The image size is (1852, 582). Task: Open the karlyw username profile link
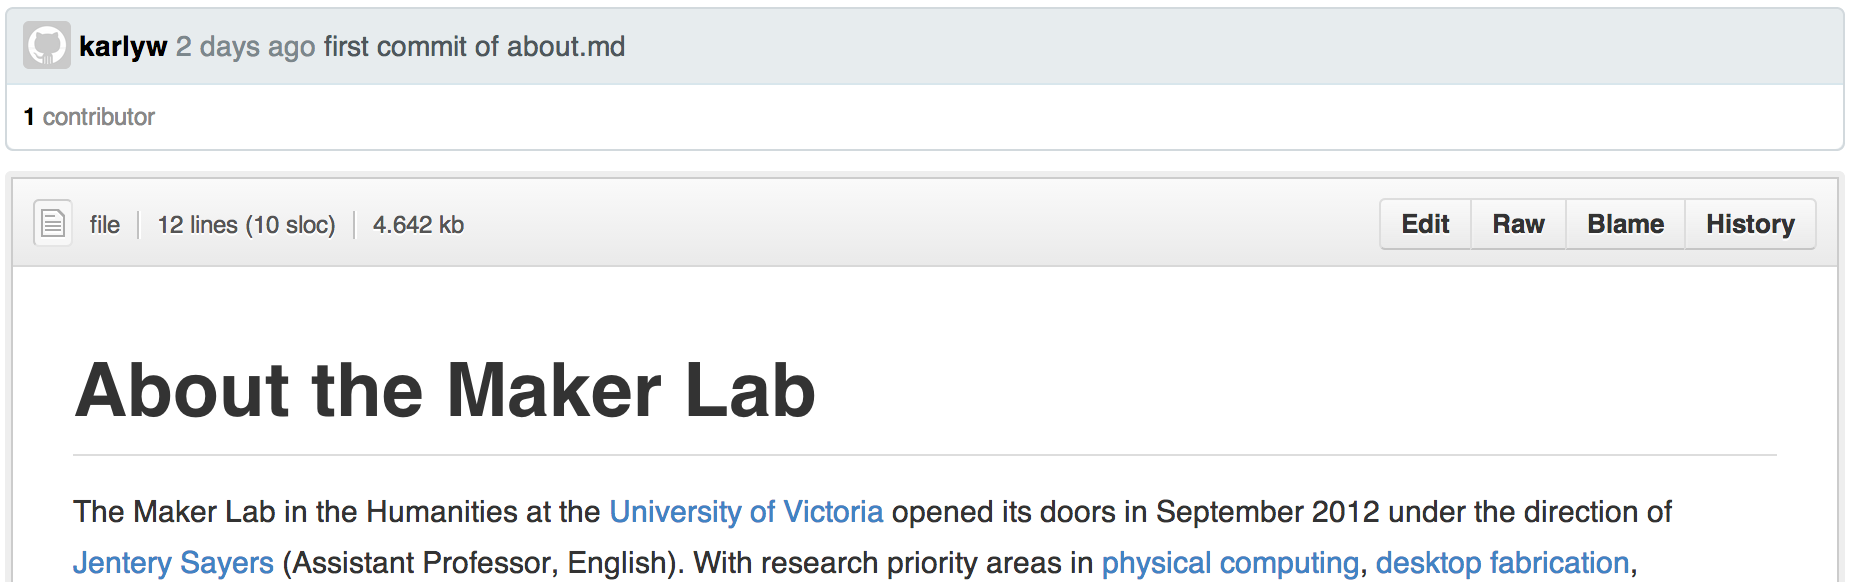(123, 47)
